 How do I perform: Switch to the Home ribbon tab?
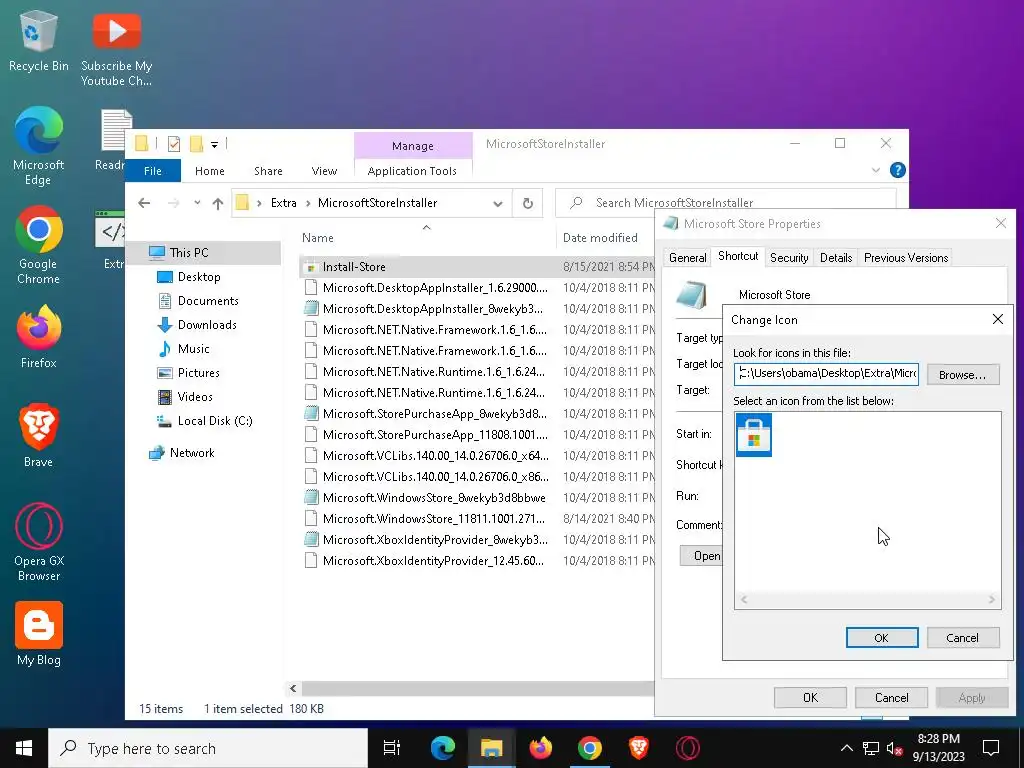click(210, 170)
